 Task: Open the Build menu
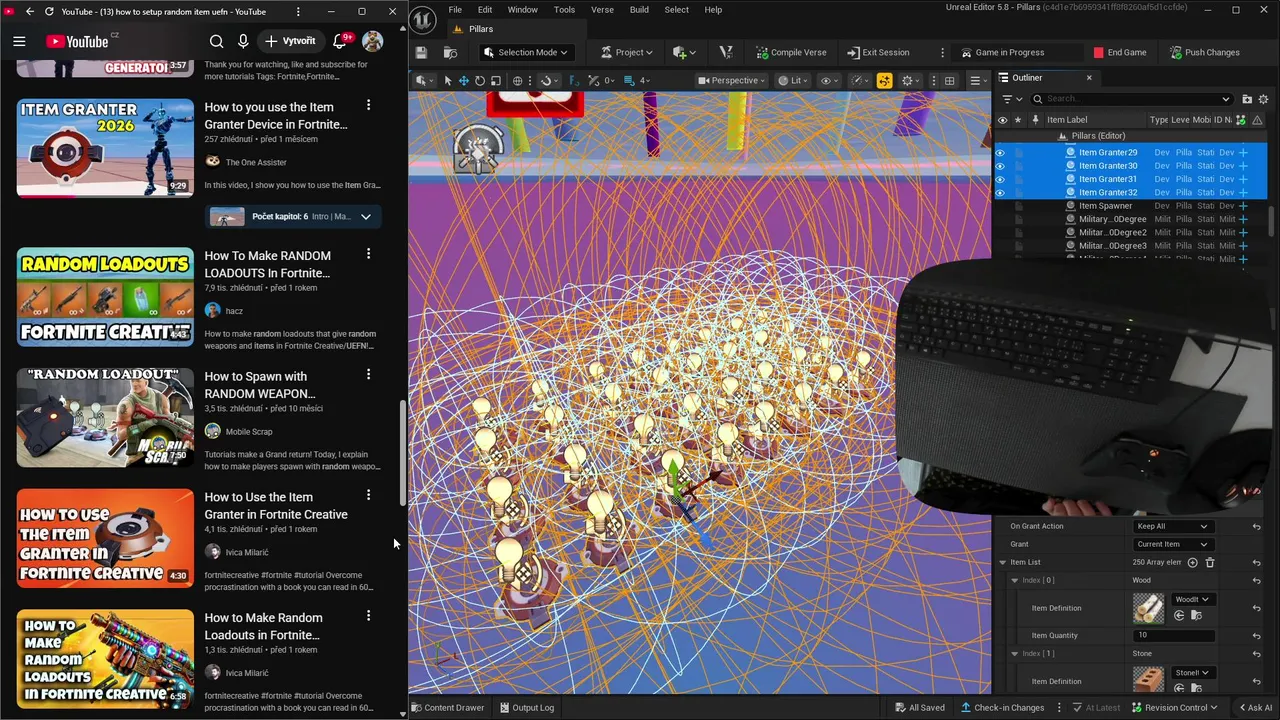click(x=639, y=10)
